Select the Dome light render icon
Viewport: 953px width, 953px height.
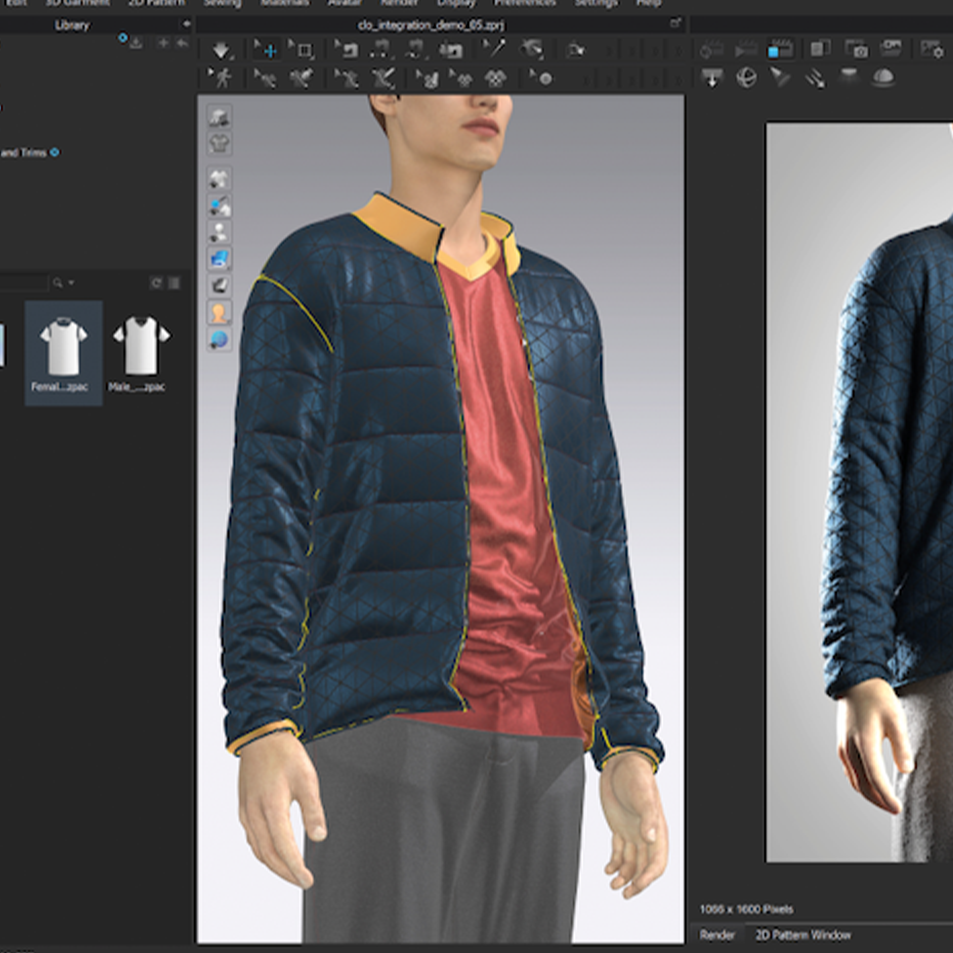882,77
